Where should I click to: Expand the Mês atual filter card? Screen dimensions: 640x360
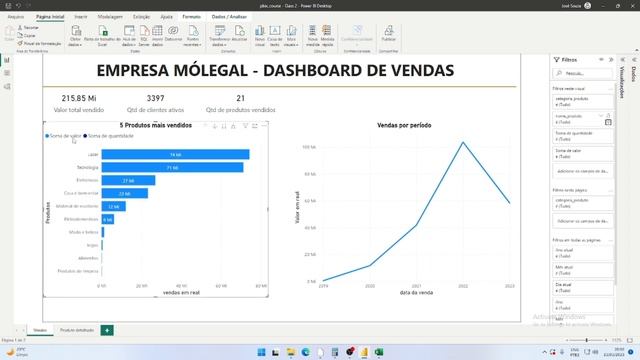pos(583,270)
